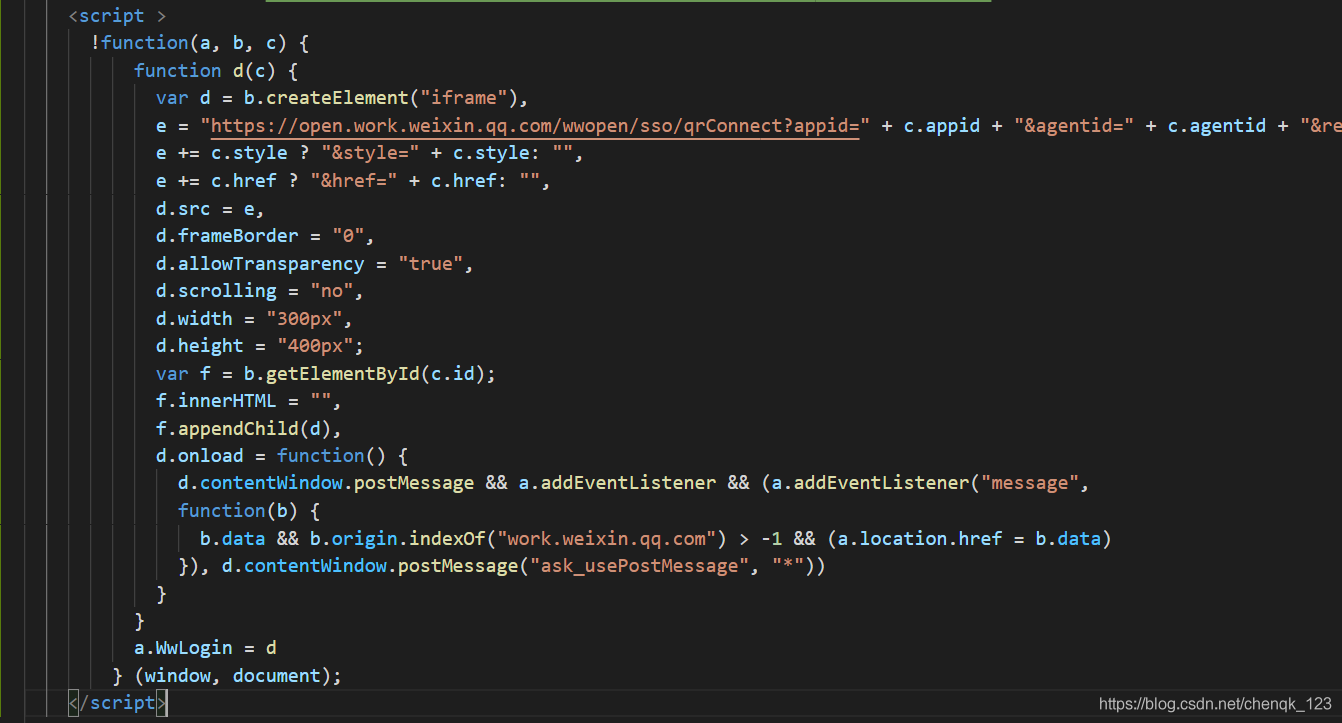
Task: Click the "function d(c)" declaration
Action: 205,71
